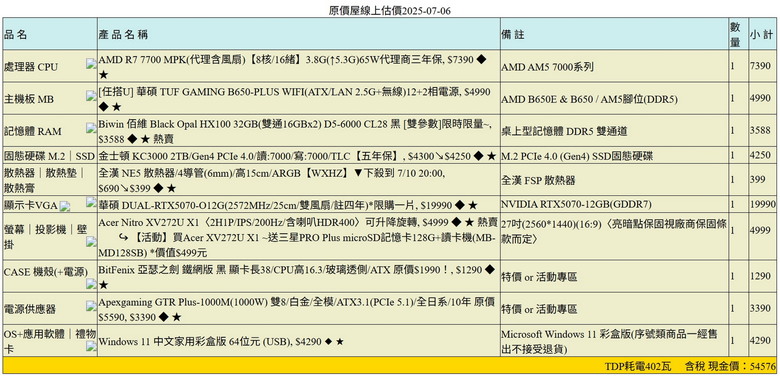Select the 顯示卡VGA category label
This screenshot has height=376, width=780.
click(31, 205)
